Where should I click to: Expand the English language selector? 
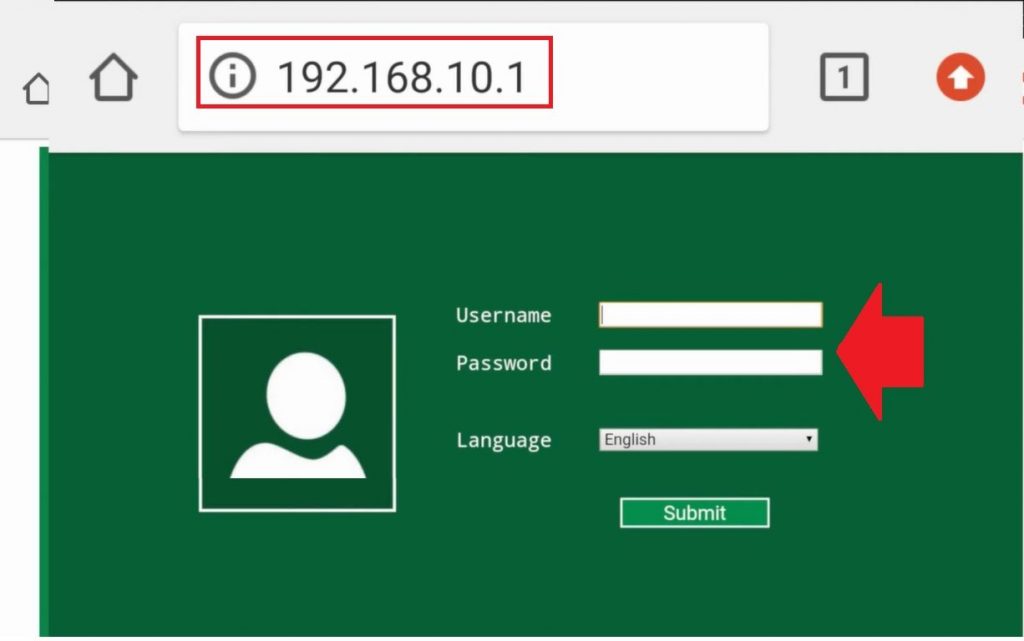coord(708,439)
